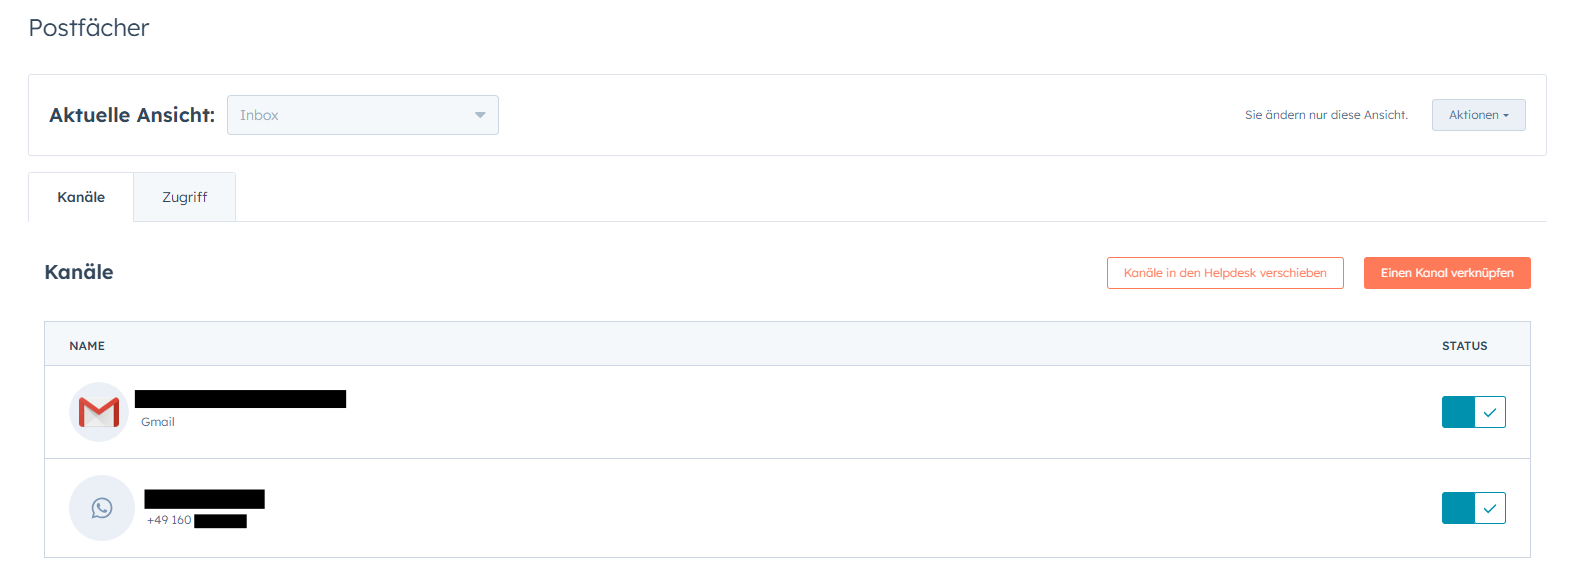Click the Gmail envelope icon
The image size is (1569, 585).
pos(99,412)
